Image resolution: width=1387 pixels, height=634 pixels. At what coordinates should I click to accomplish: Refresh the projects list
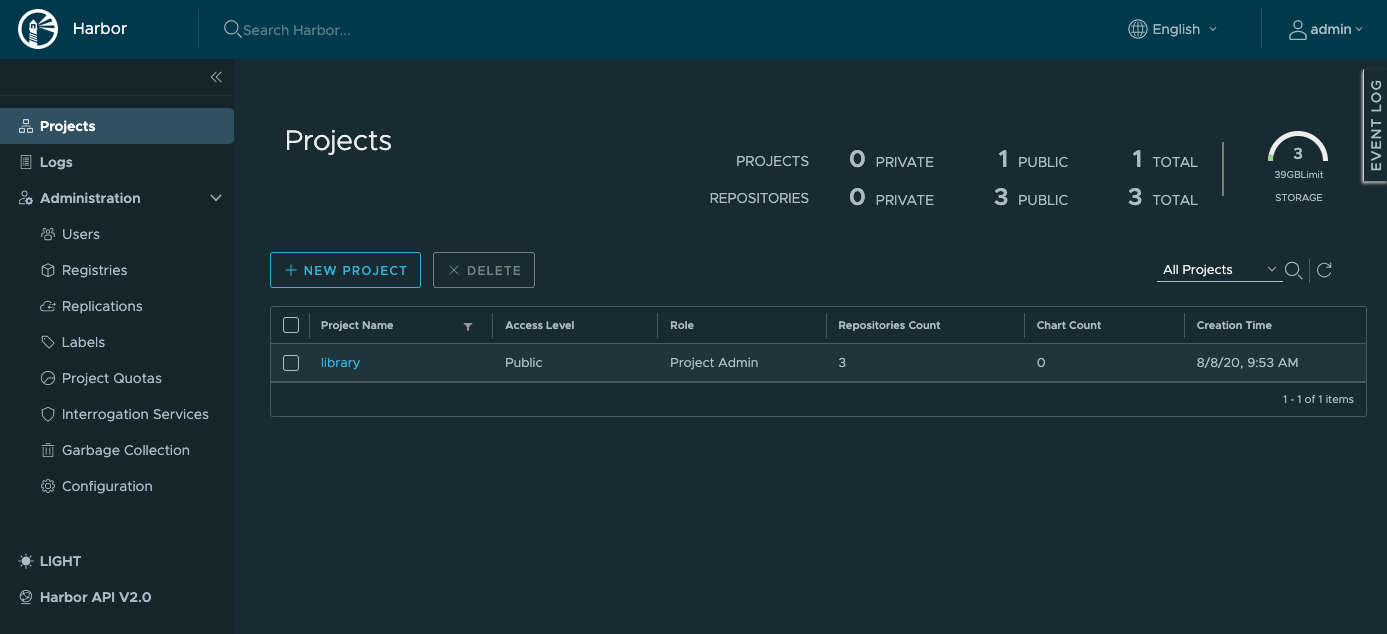pyautogui.click(x=1324, y=270)
